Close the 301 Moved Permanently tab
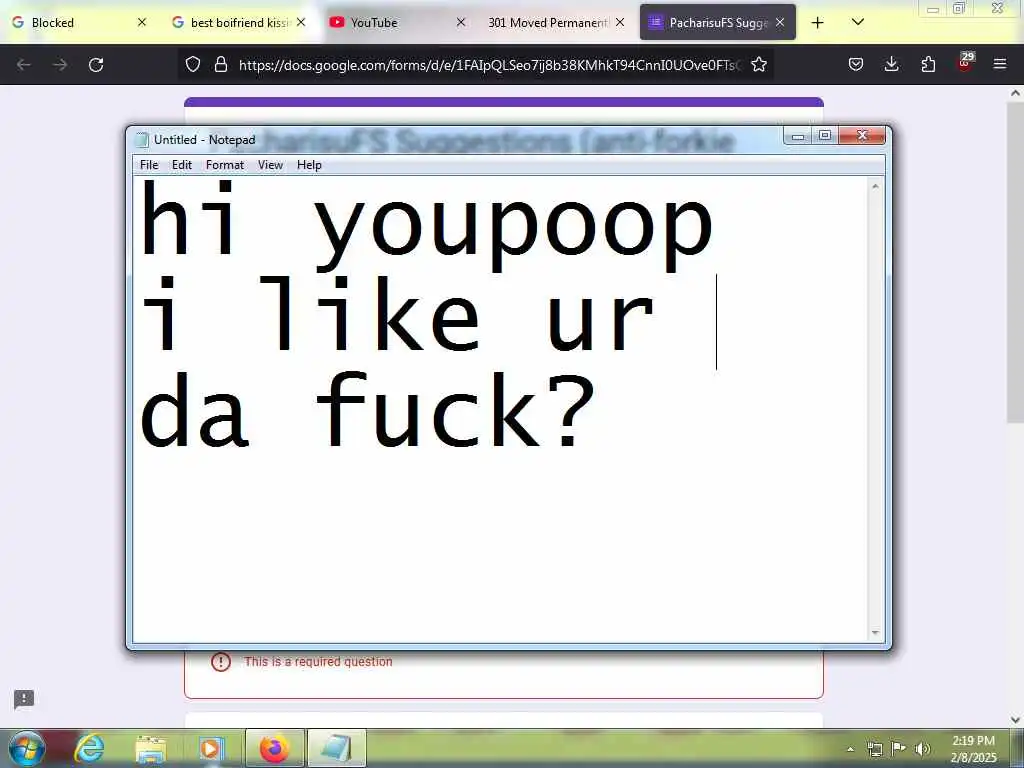The image size is (1024, 768). pyautogui.click(x=620, y=22)
